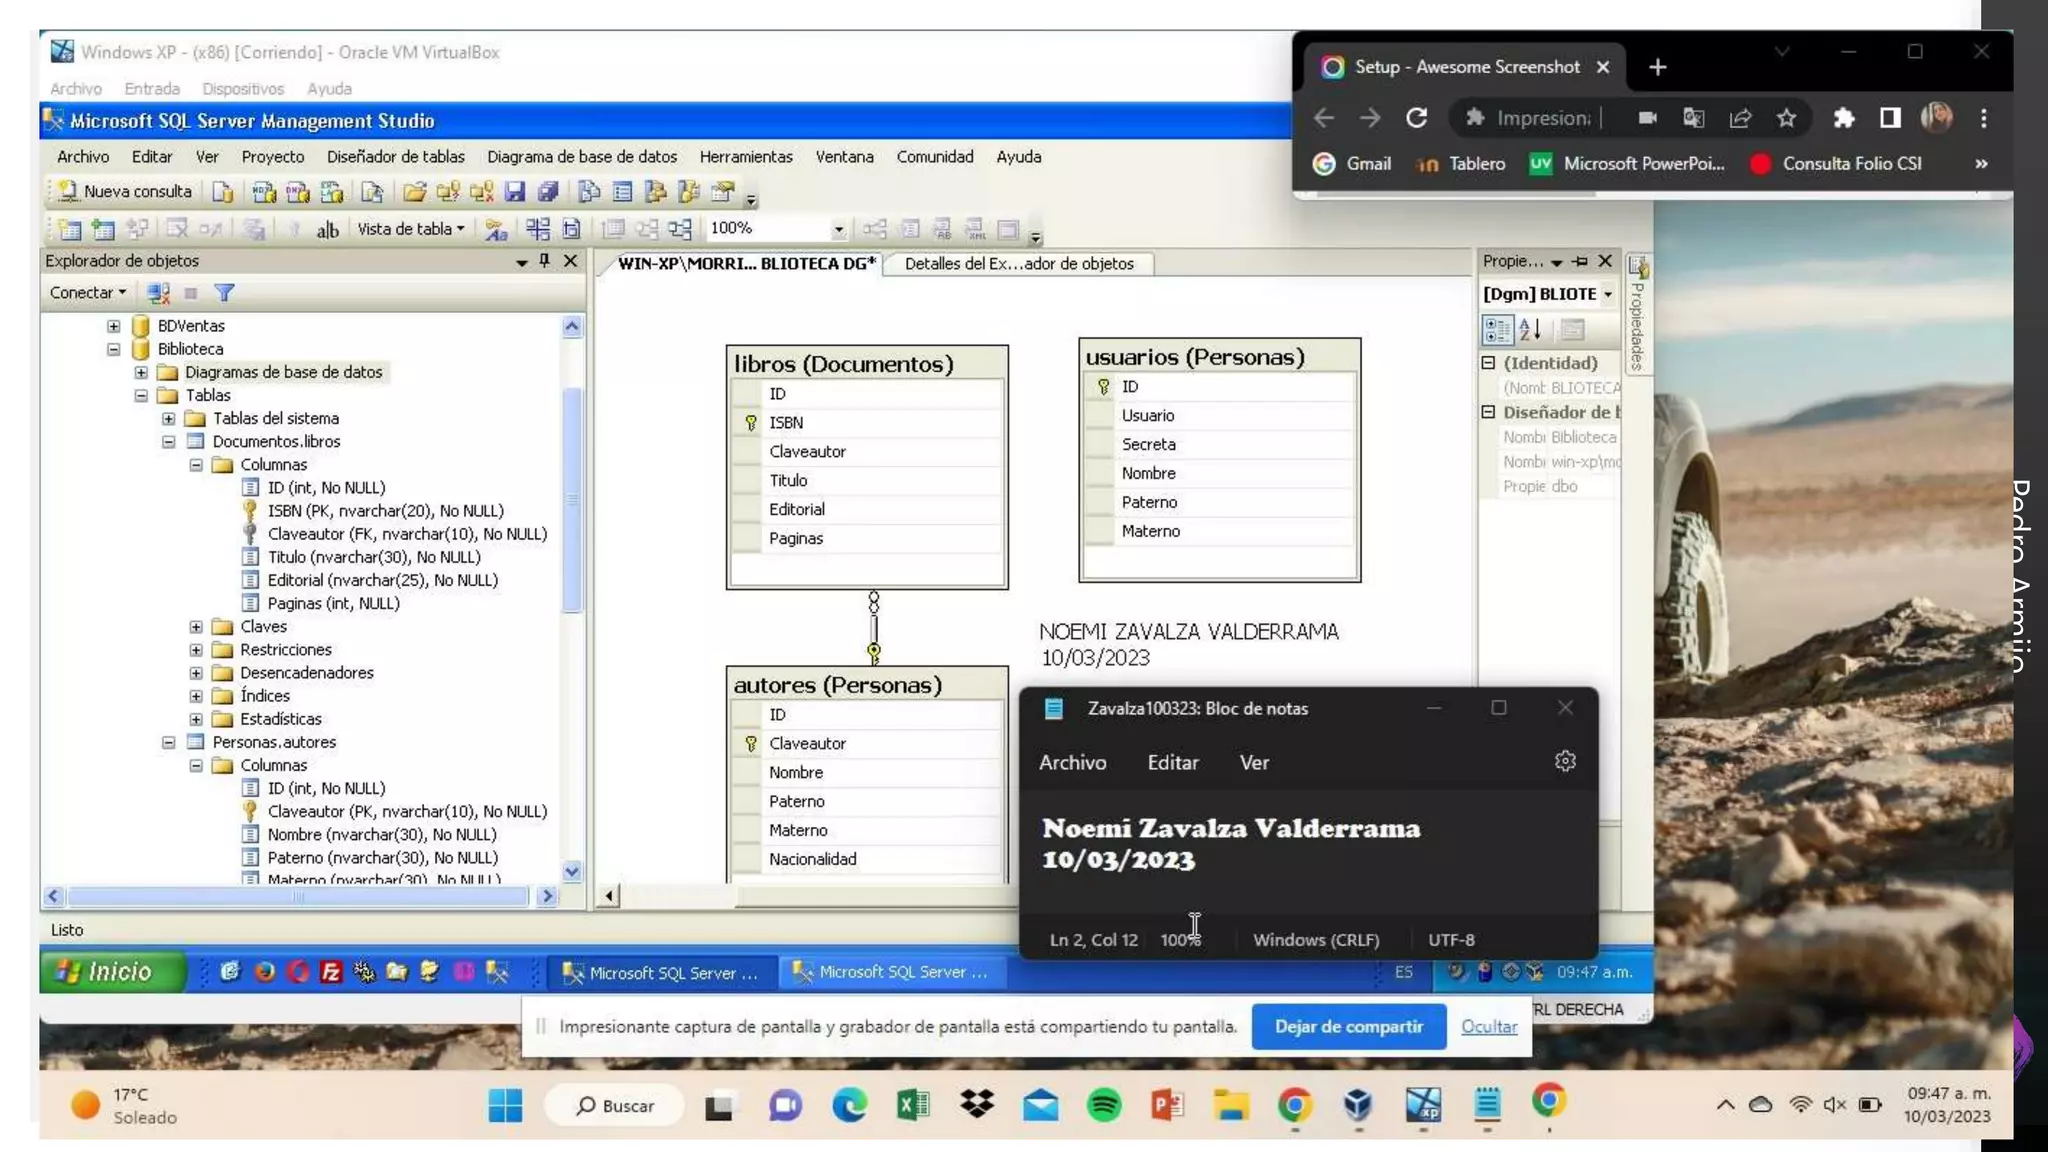Click the new text annotation 'ab' icon
Screen dimensions: 2048x1152
point(327,230)
